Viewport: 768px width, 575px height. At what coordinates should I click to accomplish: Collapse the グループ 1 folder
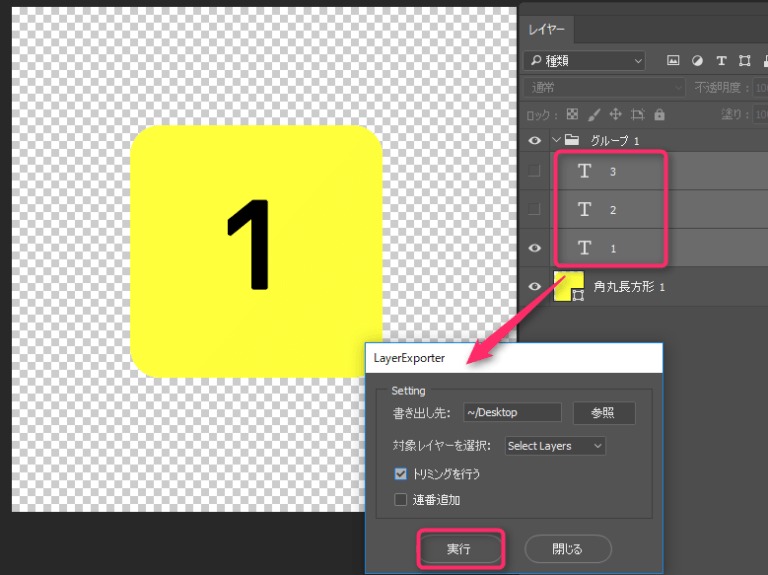tap(556, 141)
